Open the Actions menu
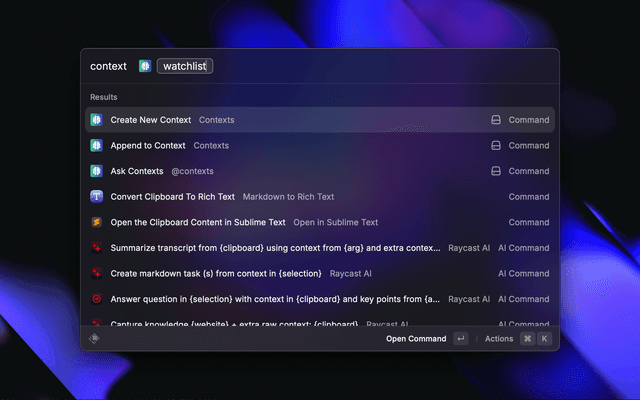 499,339
